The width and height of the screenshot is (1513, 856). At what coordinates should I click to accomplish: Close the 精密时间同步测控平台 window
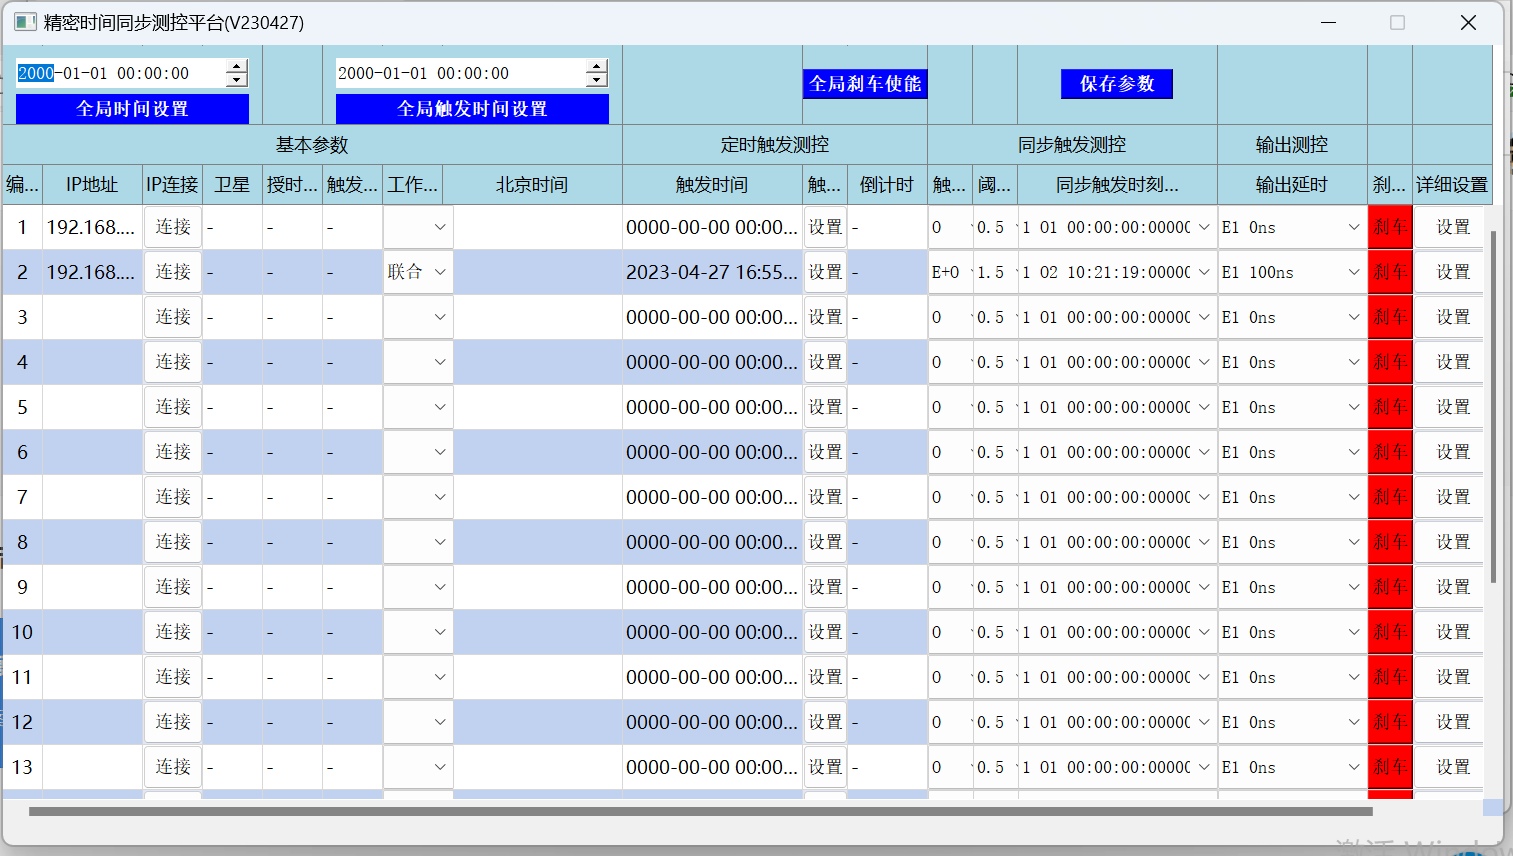pyautogui.click(x=1468, y=22)
